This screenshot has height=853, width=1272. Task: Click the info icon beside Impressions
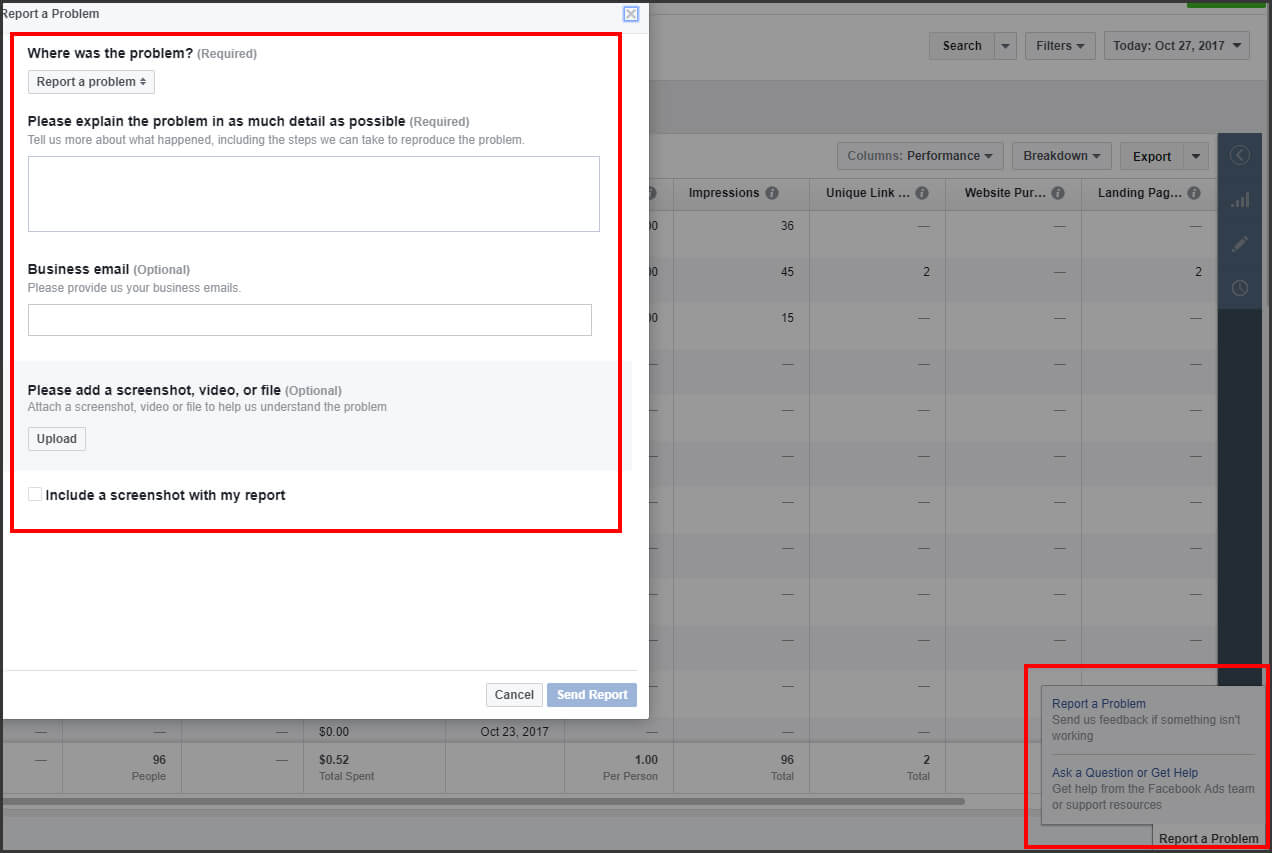pos(771,193)
